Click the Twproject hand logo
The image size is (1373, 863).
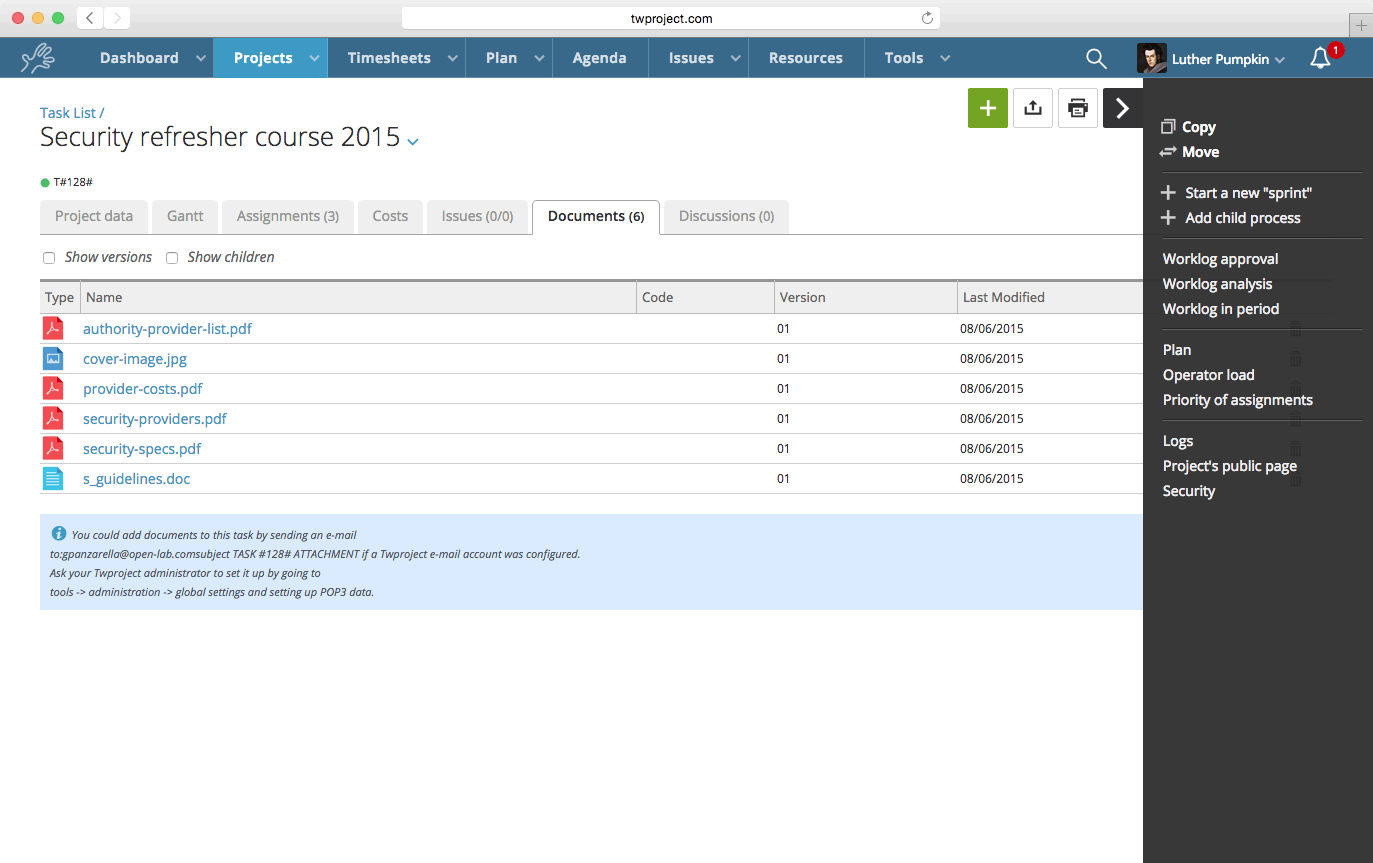[x=38, y=58]
